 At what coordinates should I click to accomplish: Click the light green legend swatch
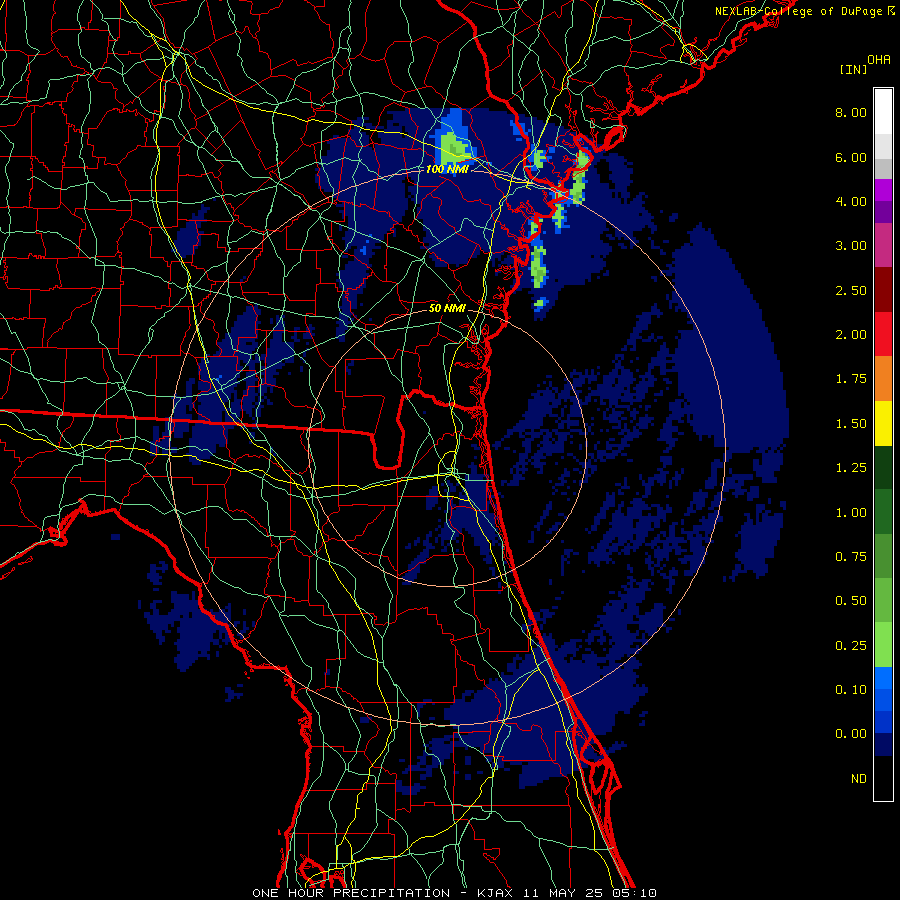pos(883,645)
